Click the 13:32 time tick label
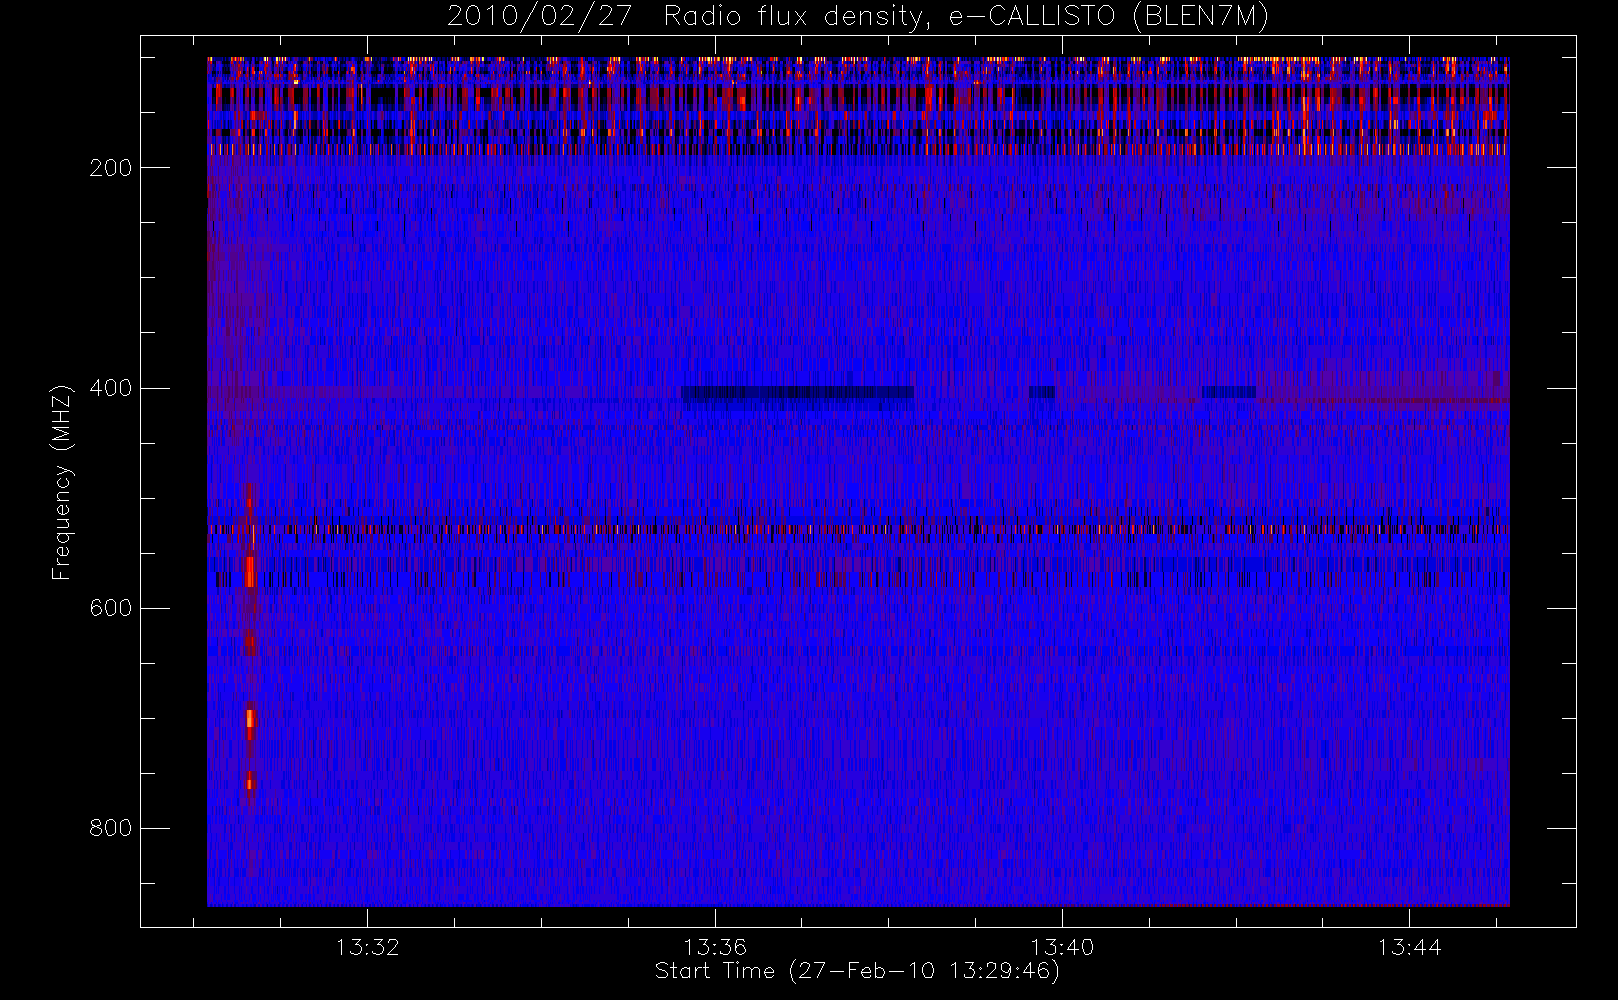1618x1000 pixels. pyautogui.click(x=367, y=947)
